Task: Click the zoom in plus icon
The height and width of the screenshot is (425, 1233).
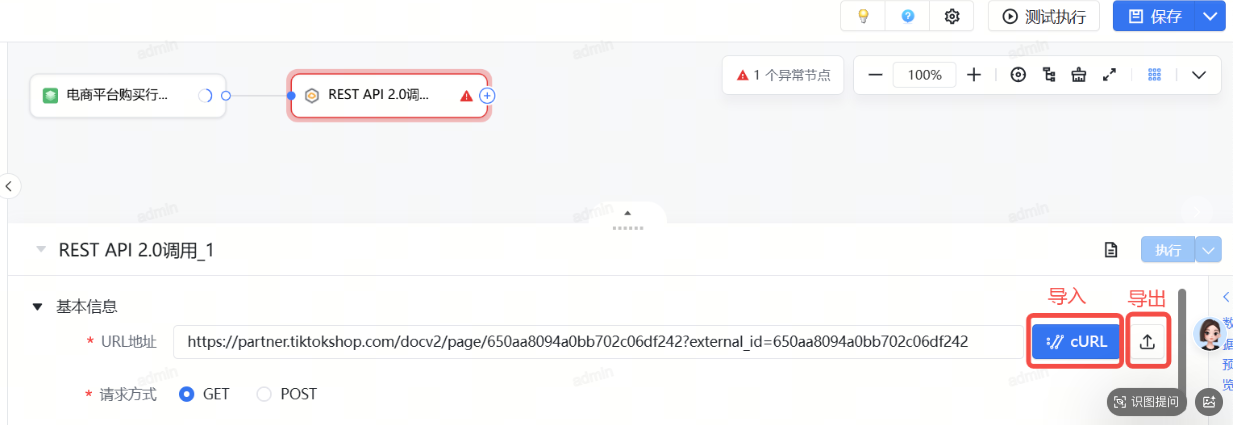Action: (x=974, y=75)
